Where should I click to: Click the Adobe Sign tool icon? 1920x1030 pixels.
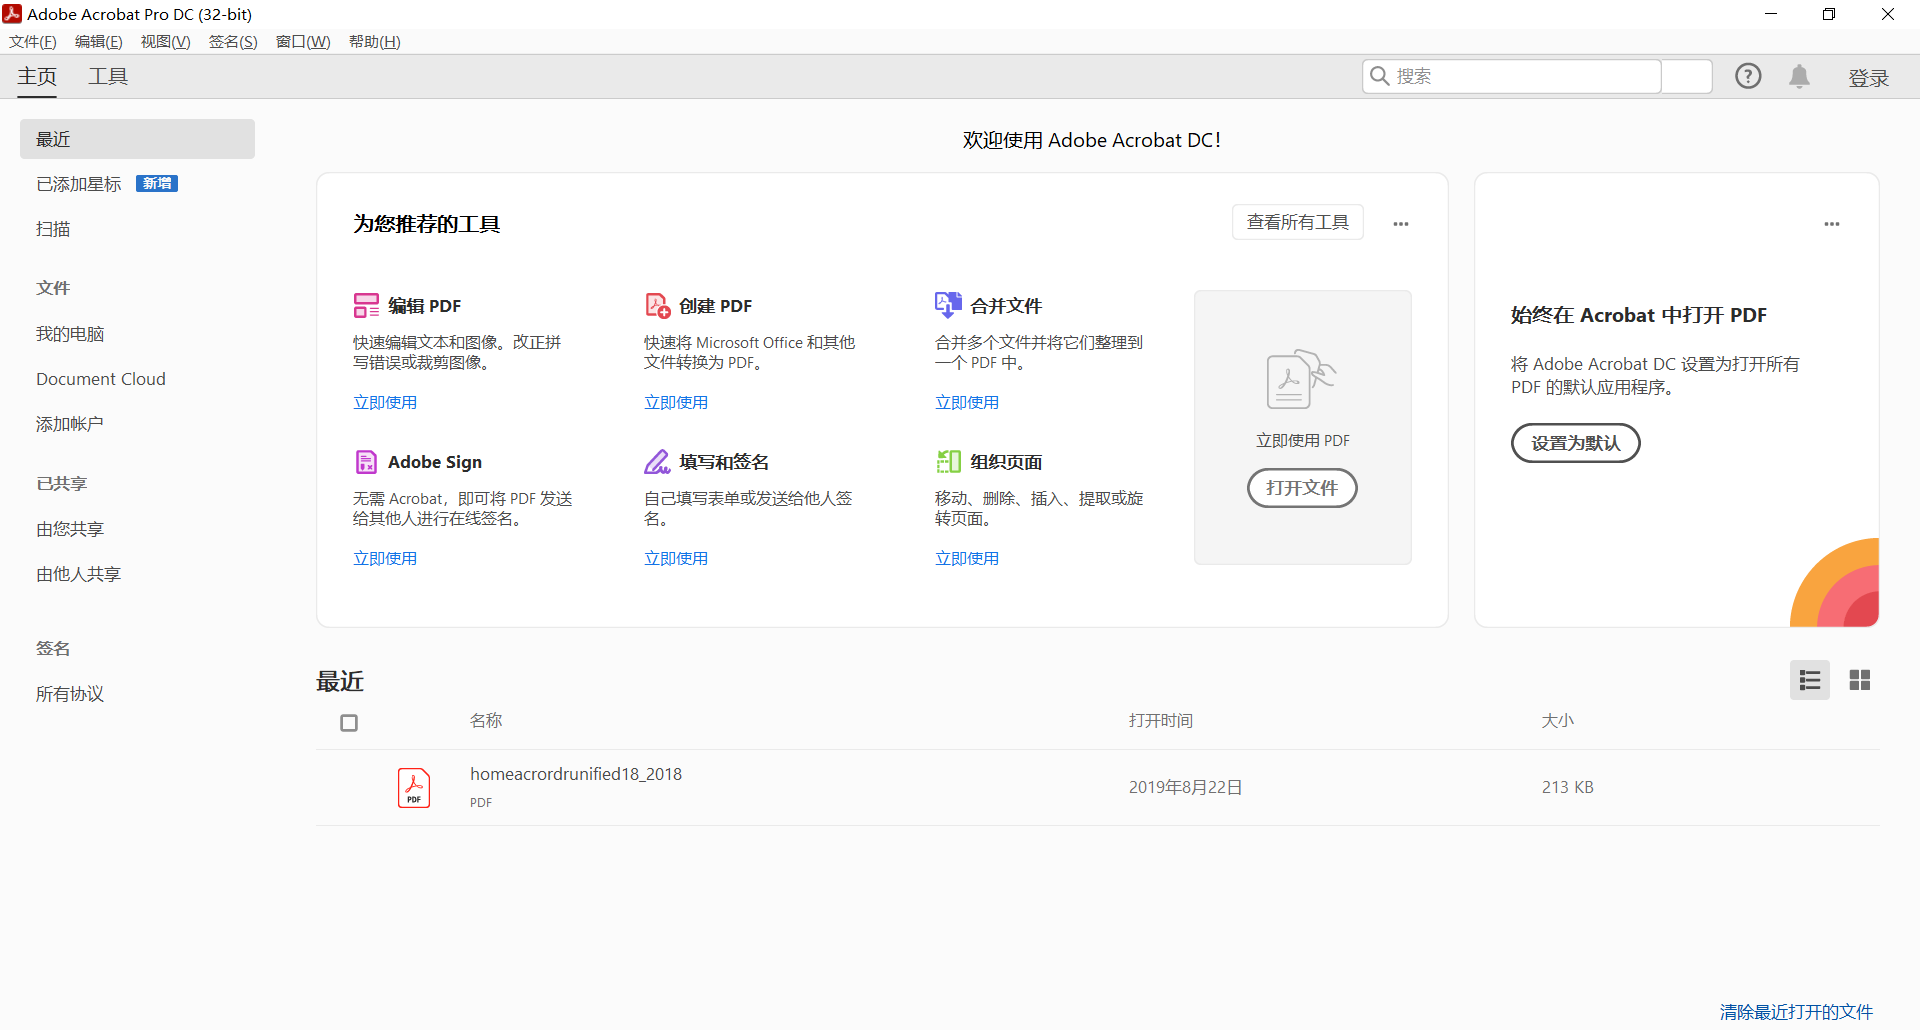click(x=366, y=461)
